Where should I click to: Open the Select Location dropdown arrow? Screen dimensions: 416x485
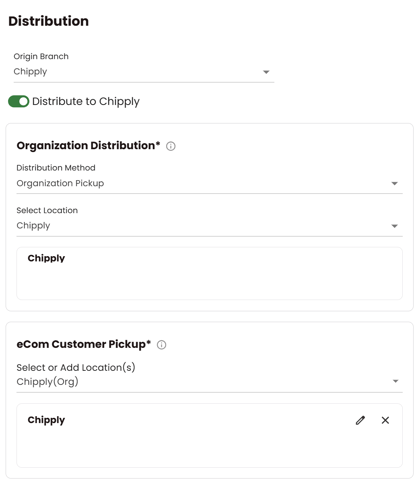(x=395, y=226)
